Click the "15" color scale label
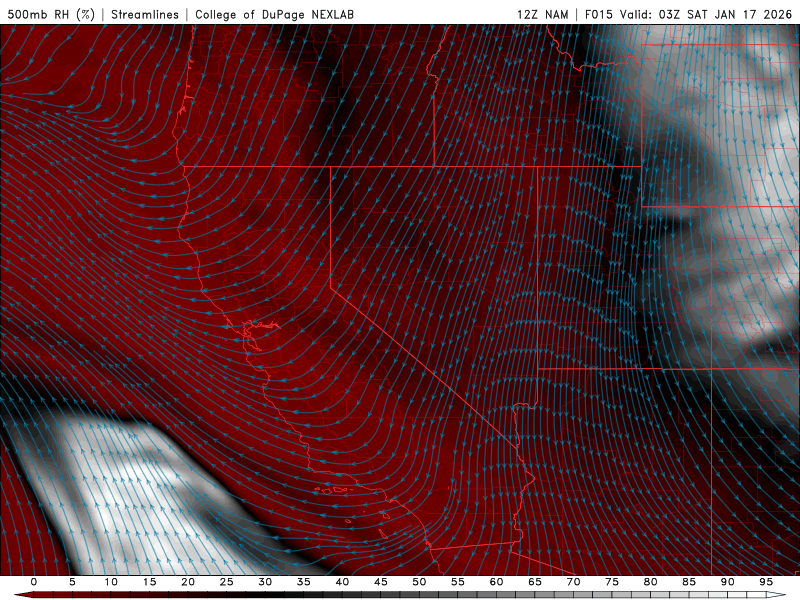 coord(149,582)
